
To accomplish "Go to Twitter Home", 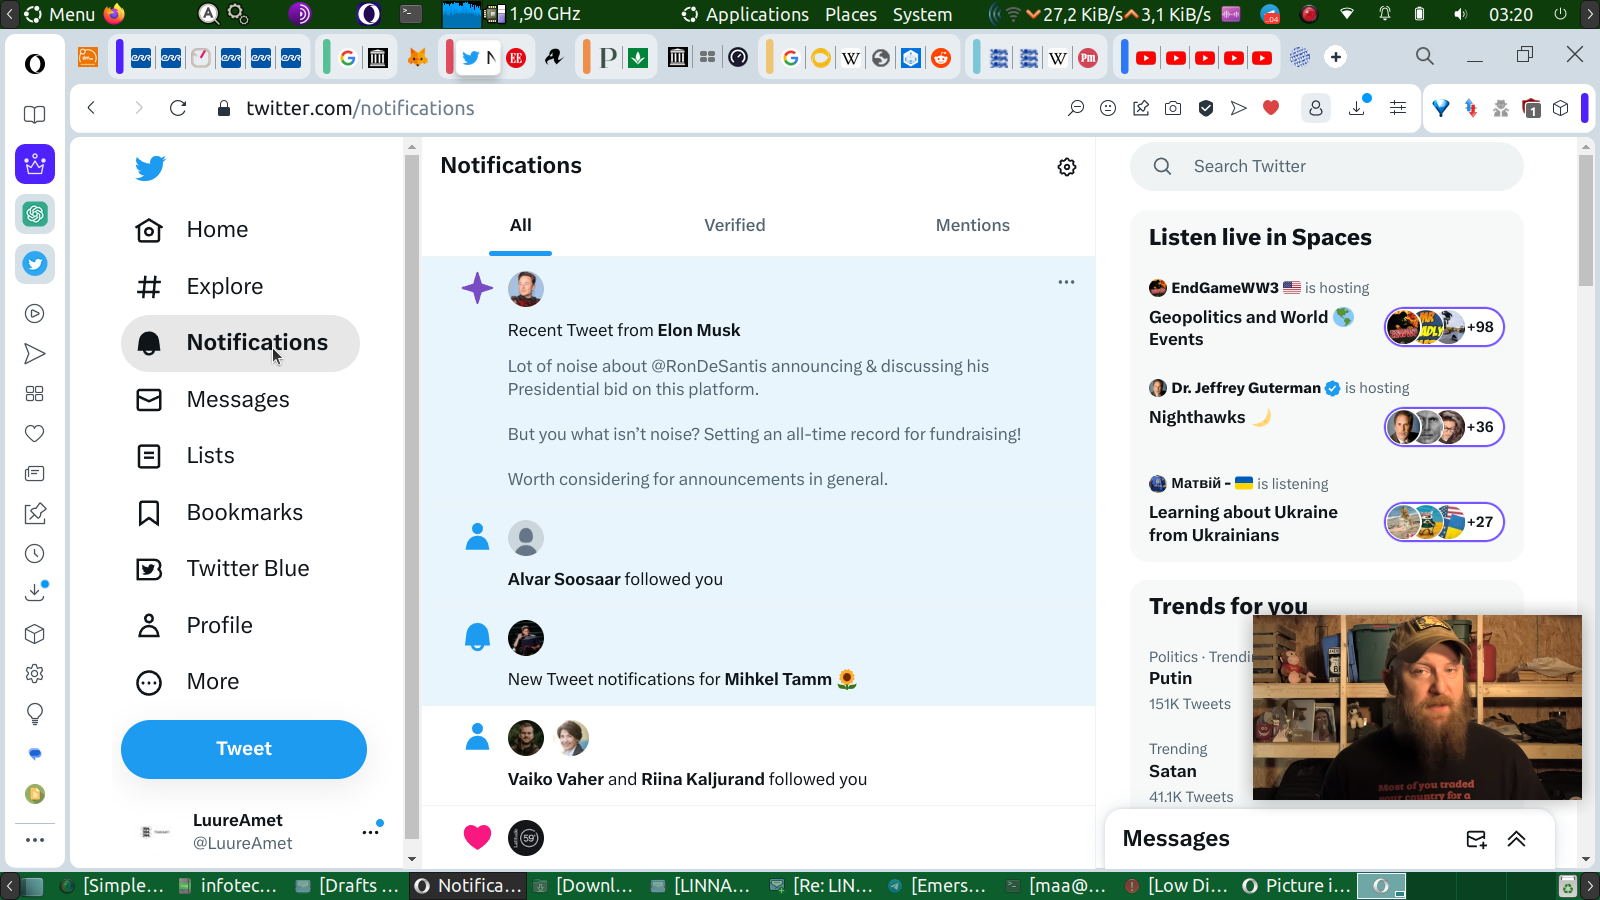I will click(x=192, y=230).
